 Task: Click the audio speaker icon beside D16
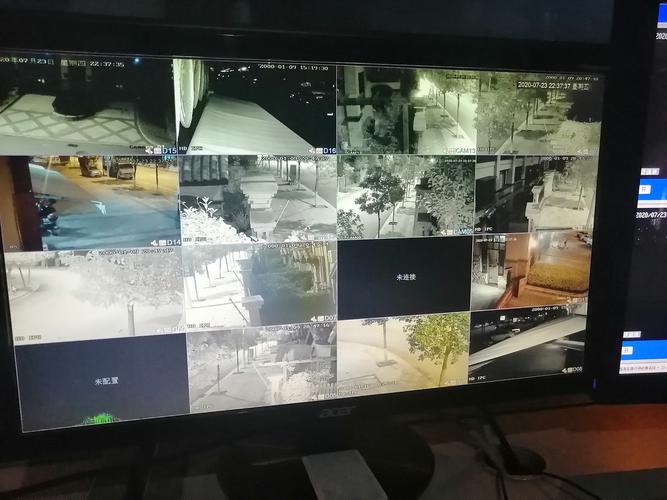[311, 151]
